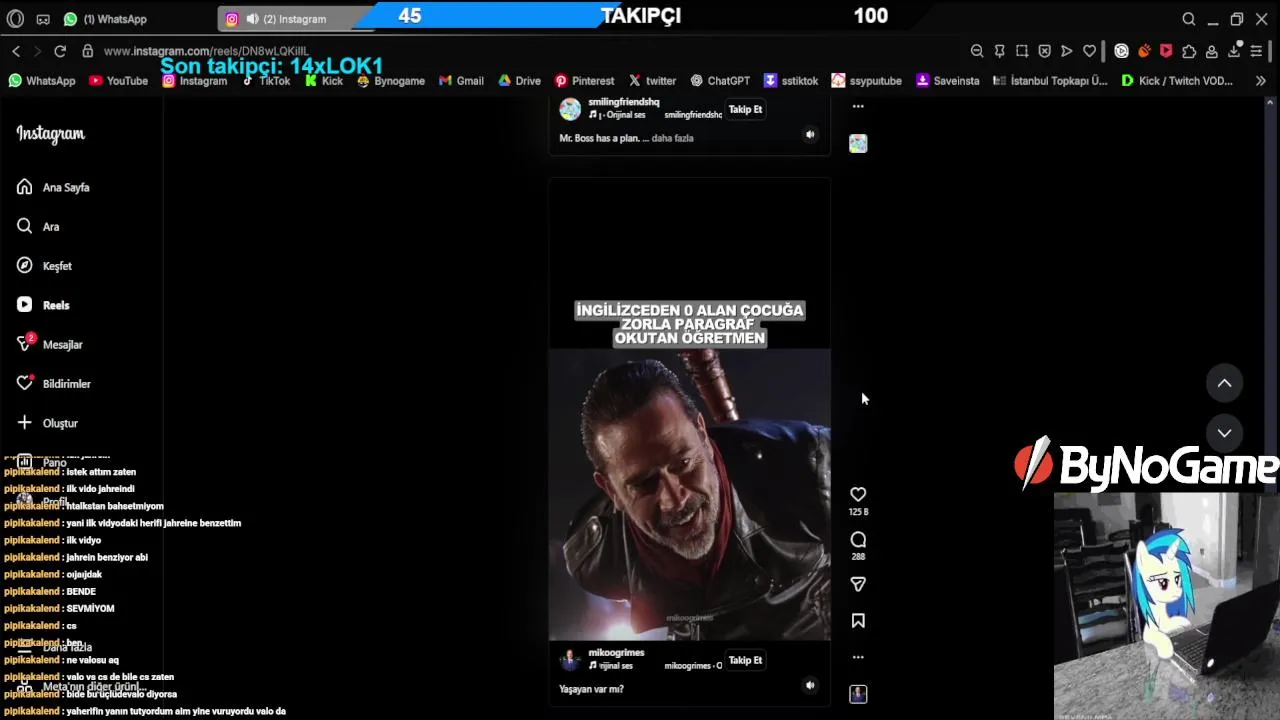Open comments showing 288 on the reel
1280x720 pixels.
click(x=858, y=540)
